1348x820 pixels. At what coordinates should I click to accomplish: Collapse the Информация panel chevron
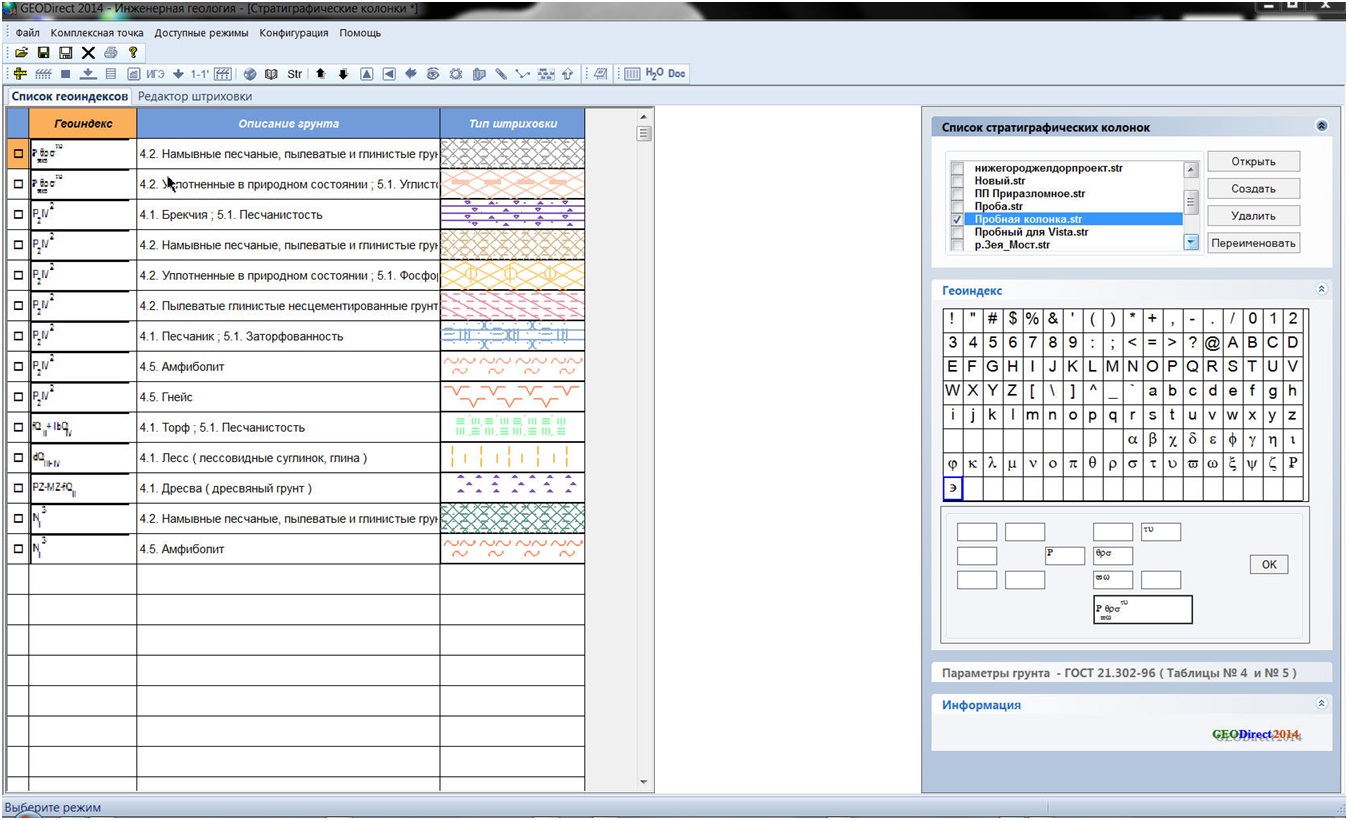click(x=1321, y=704)
